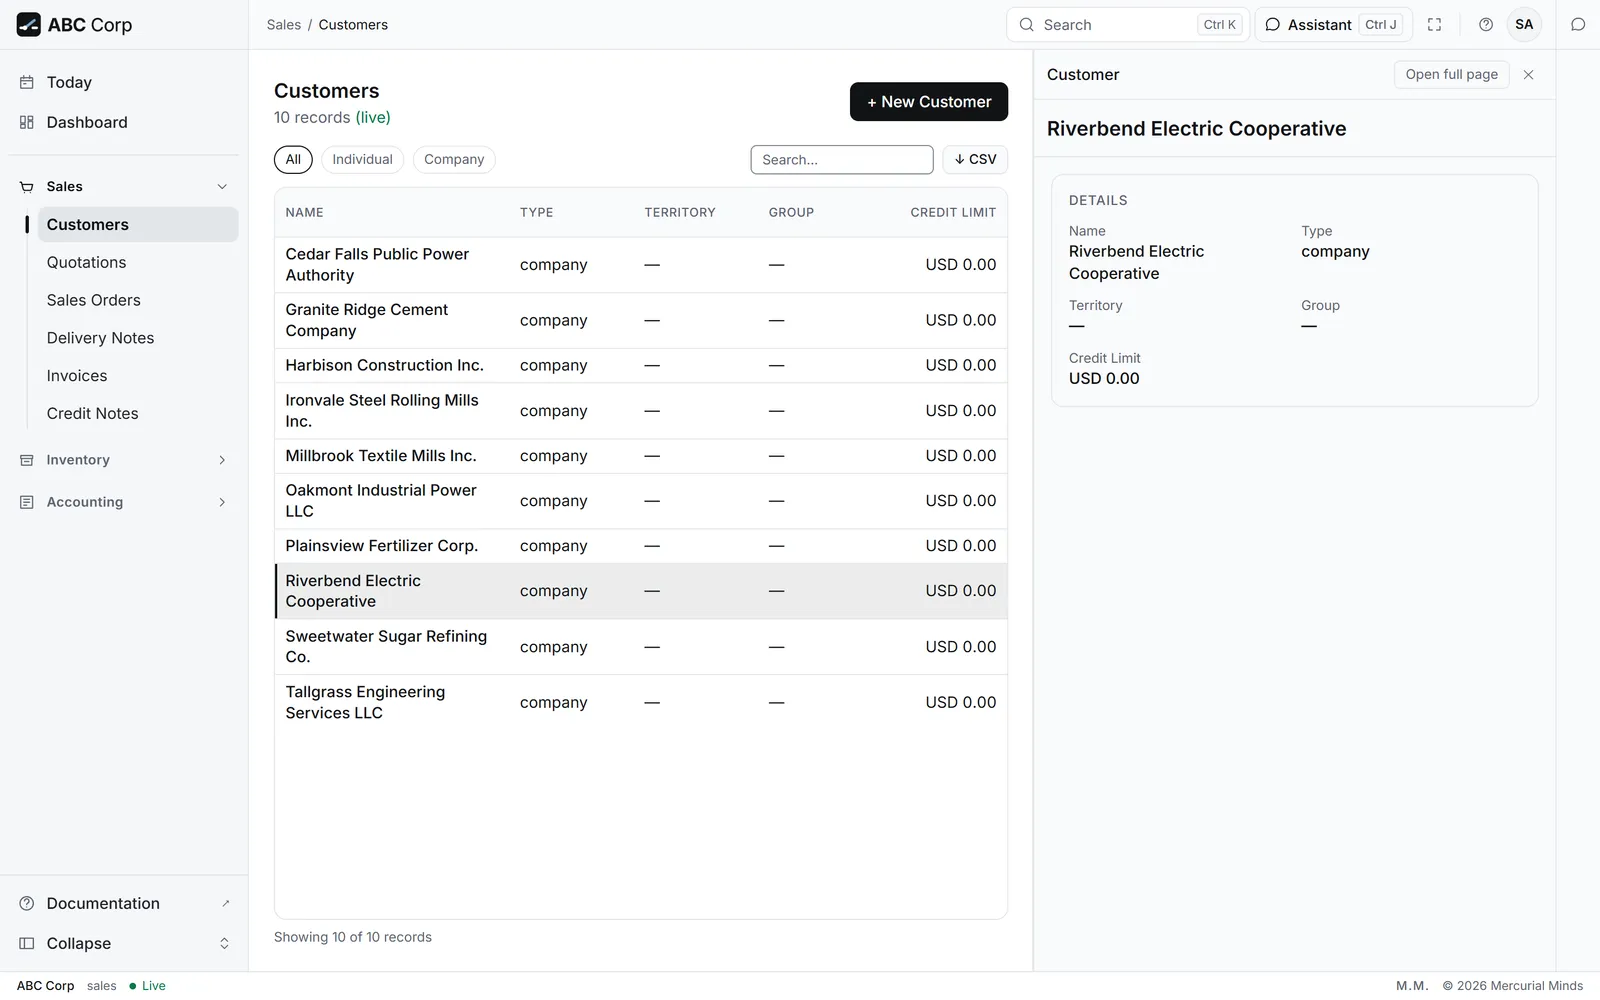Collapse the Sales section chevron
The height and width of the screenshot is (1000, 1600).
click(222, 187)
